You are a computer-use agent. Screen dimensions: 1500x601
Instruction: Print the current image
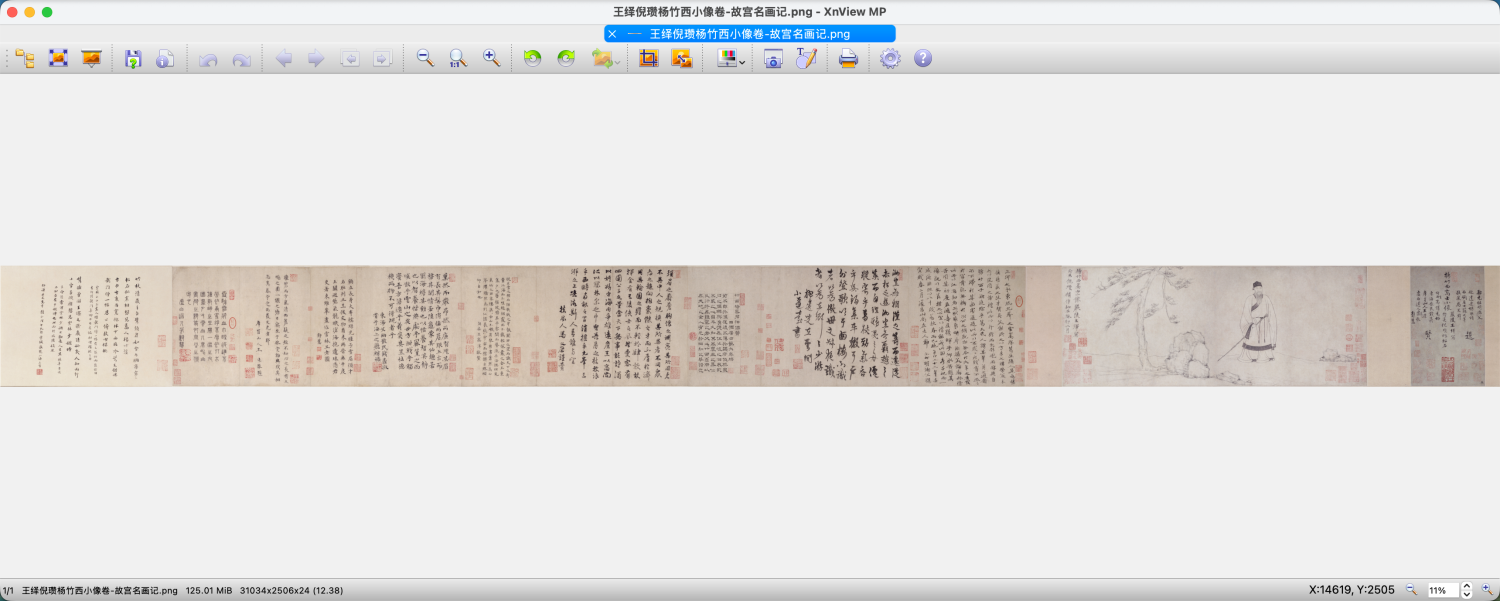[x=848, y=59]
